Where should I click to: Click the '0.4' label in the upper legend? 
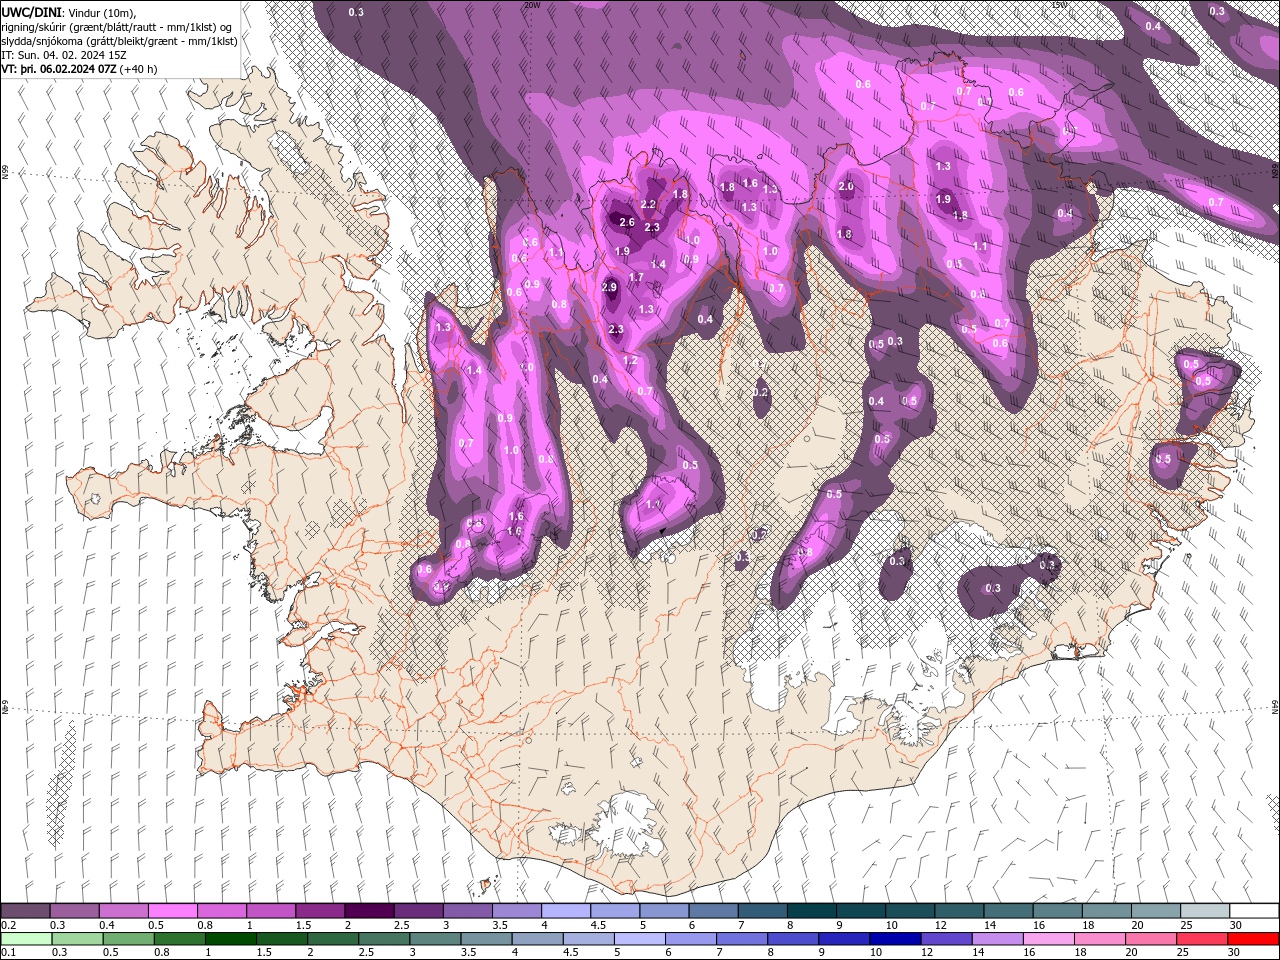pyautogui.click(x=107, y=925)
